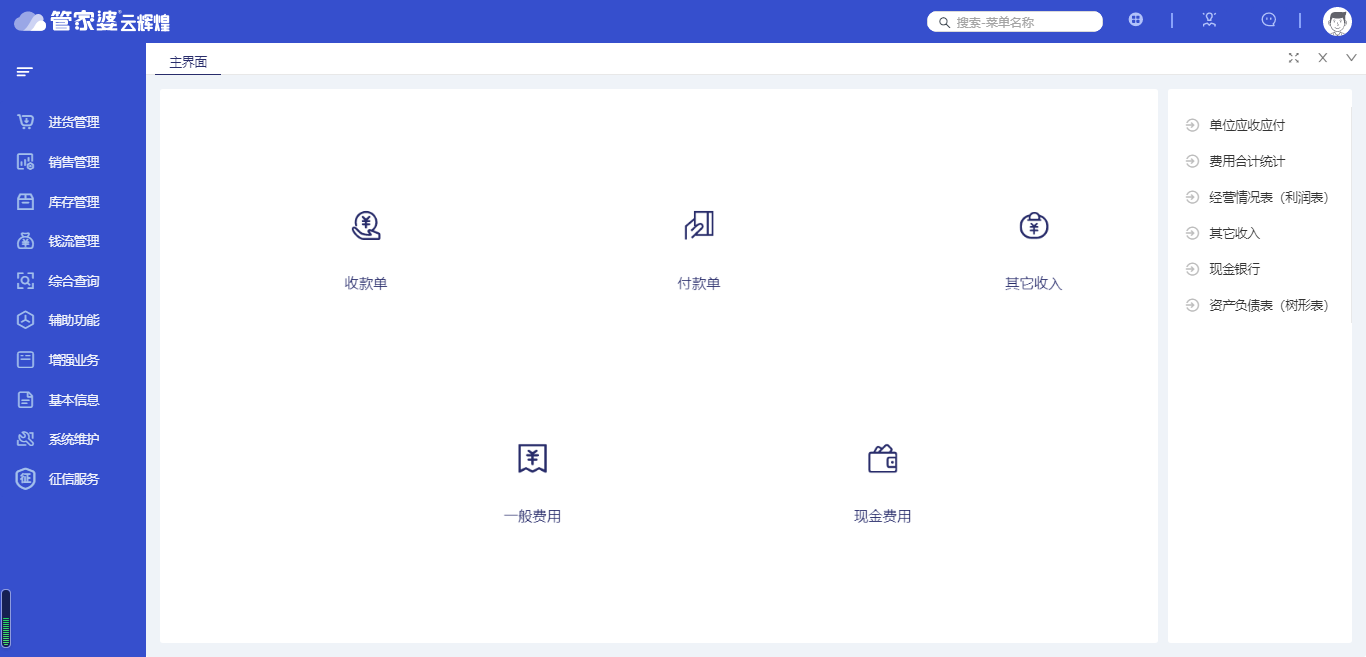Click the 付款单 label
The width and height of the screenshot is (1366, 657).
point(699,283)
